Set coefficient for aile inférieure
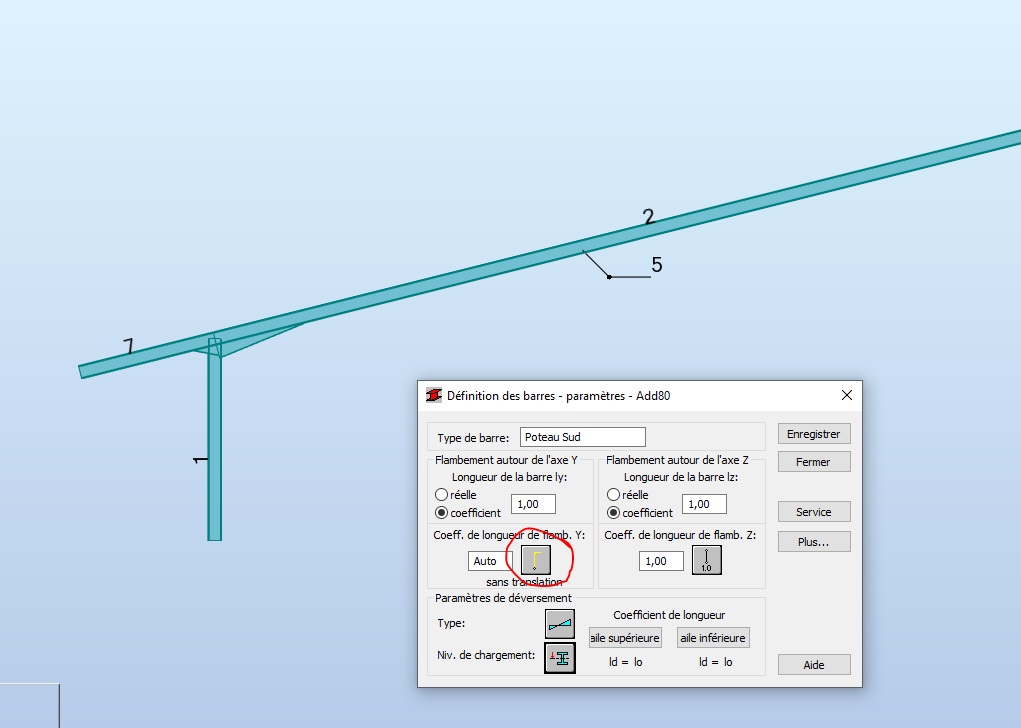1021x728 pixels. [712, 637]
